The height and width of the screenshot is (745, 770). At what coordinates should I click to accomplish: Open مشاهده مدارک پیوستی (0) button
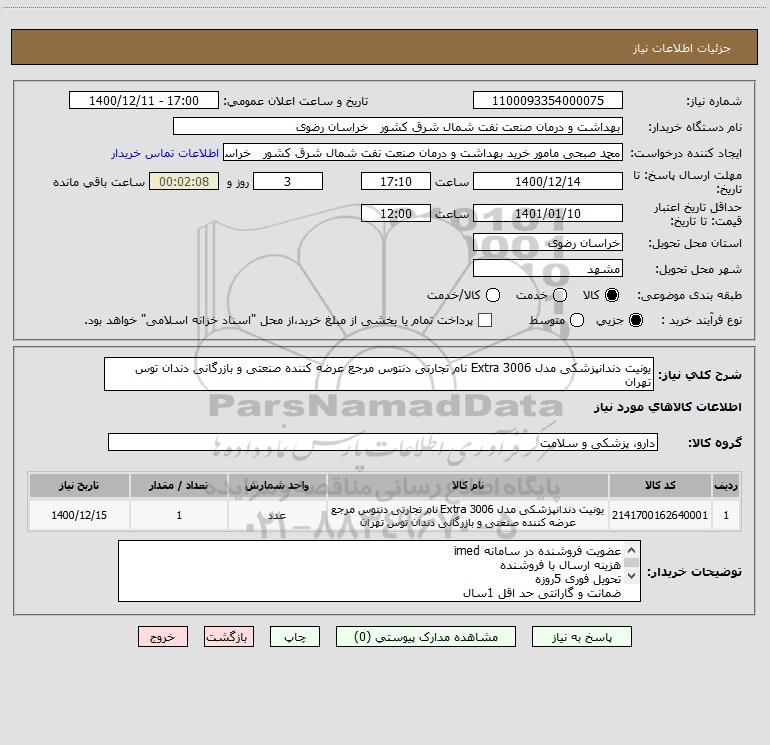[426, 637]
